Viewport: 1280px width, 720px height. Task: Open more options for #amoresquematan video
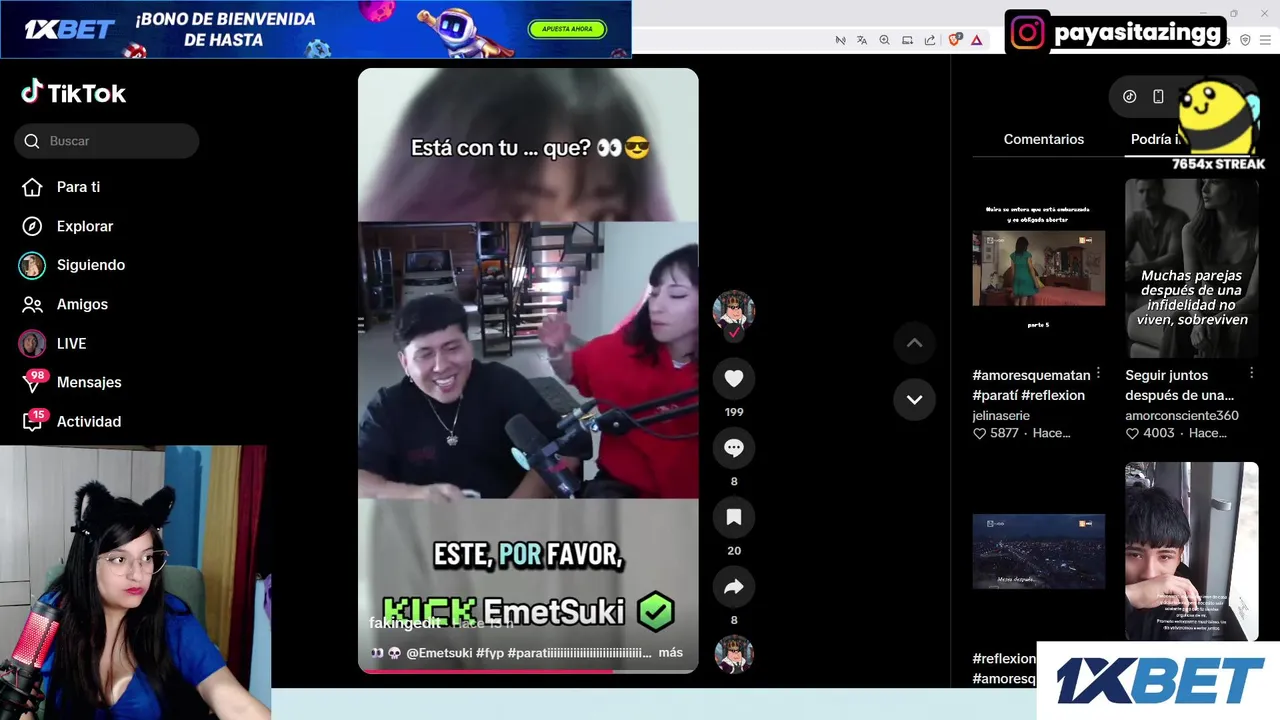coord(1098,373)
